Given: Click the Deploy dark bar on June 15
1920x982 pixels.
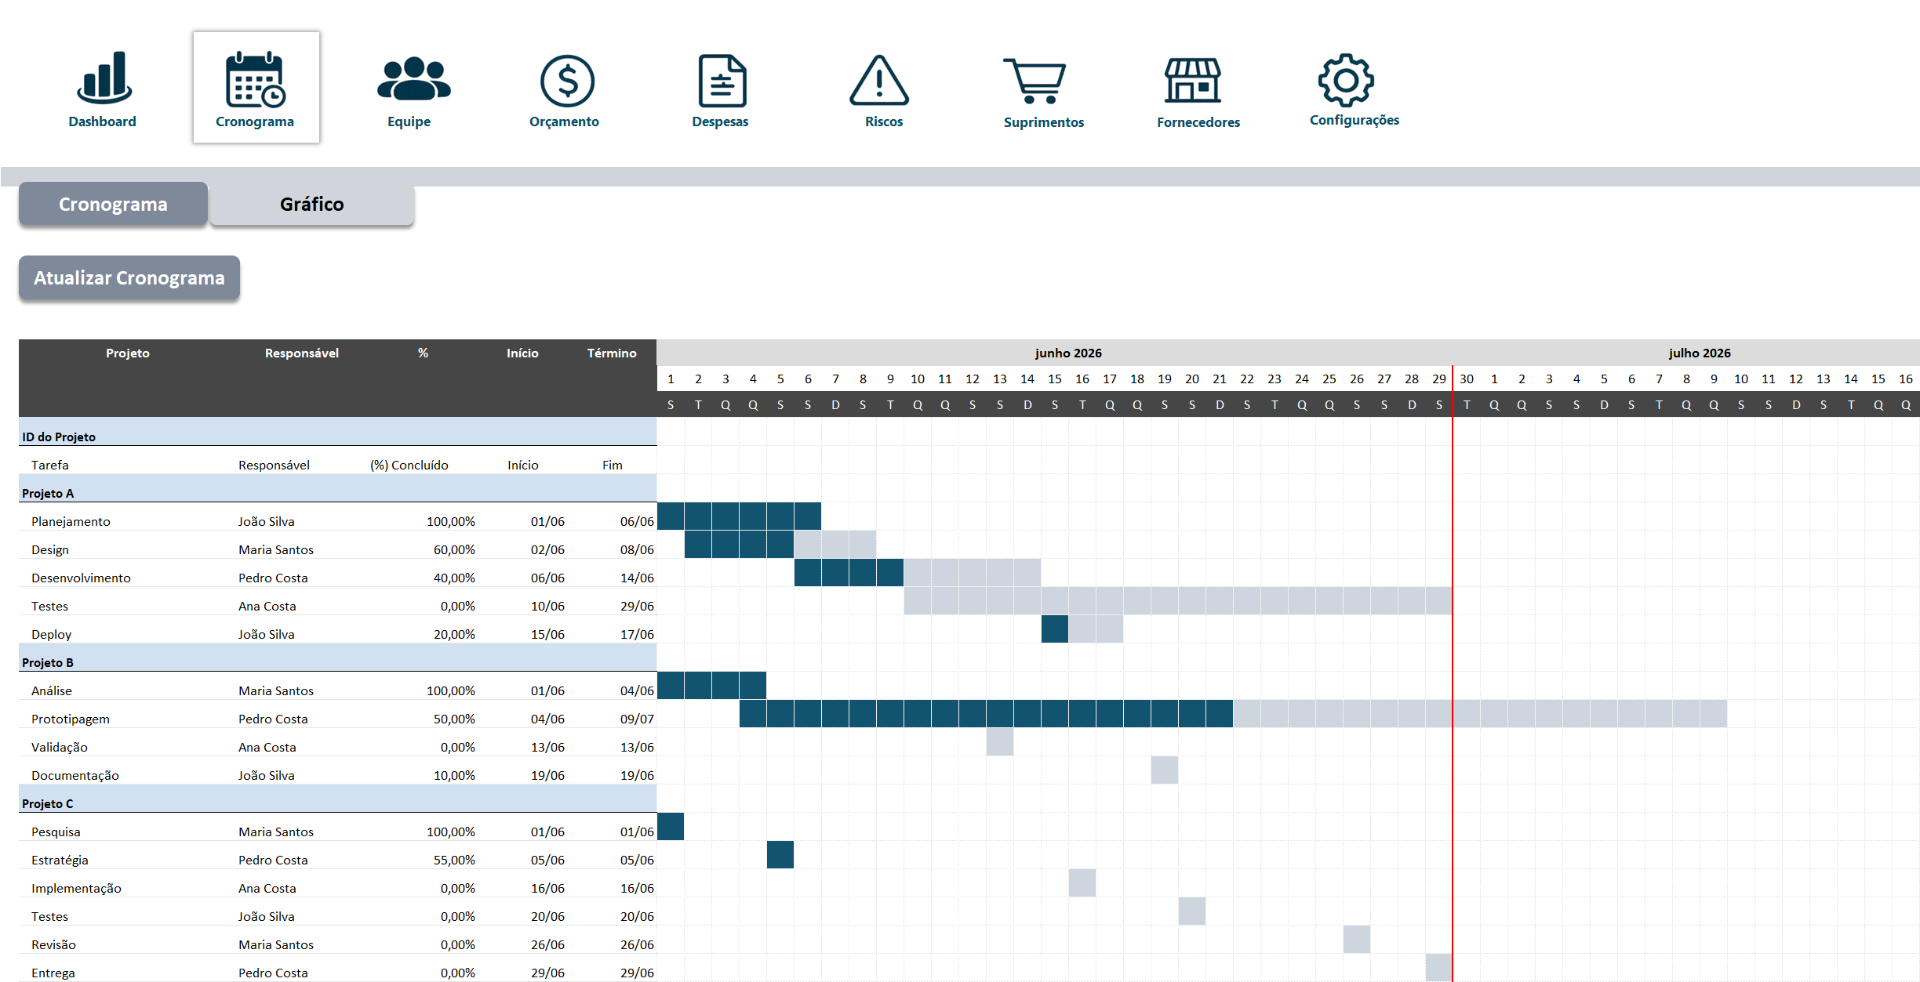Looking at the screenshot, I should (x=1055, y=629).
